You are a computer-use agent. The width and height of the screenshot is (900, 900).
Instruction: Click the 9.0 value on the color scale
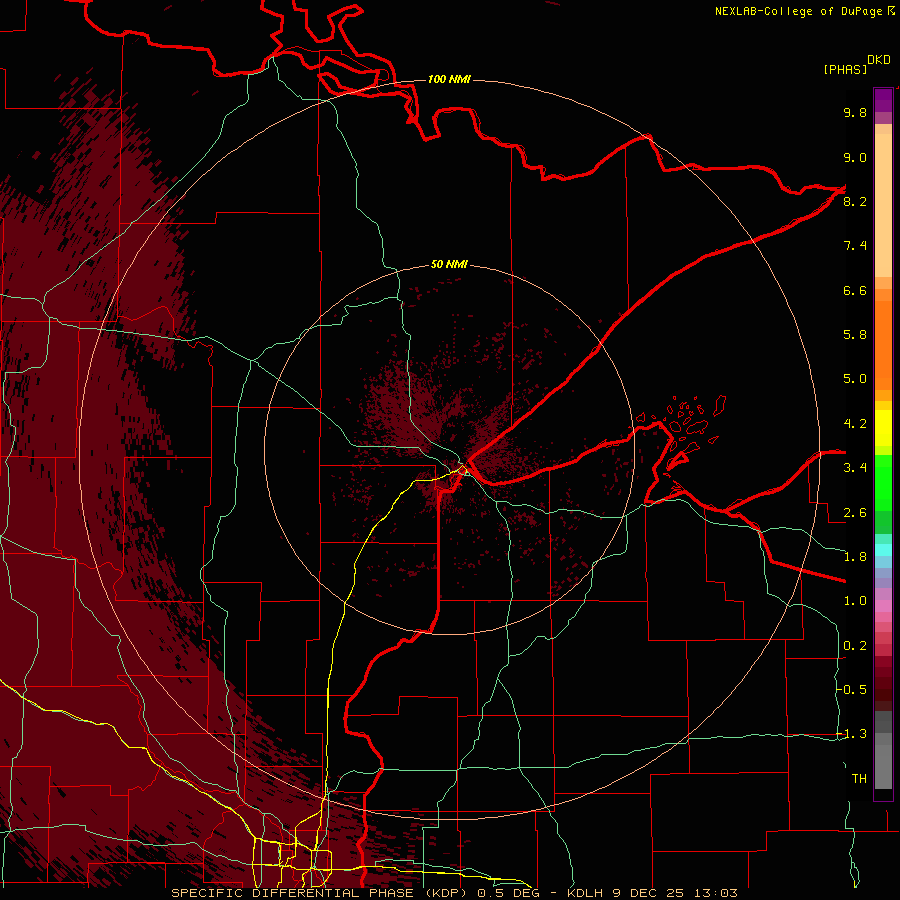pyautogui.click(x=855, y=157)
